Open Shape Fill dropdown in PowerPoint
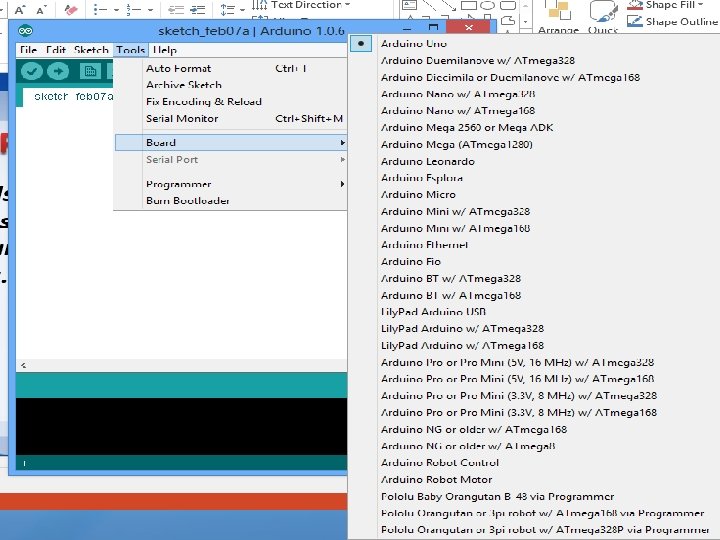 [701, 5]
